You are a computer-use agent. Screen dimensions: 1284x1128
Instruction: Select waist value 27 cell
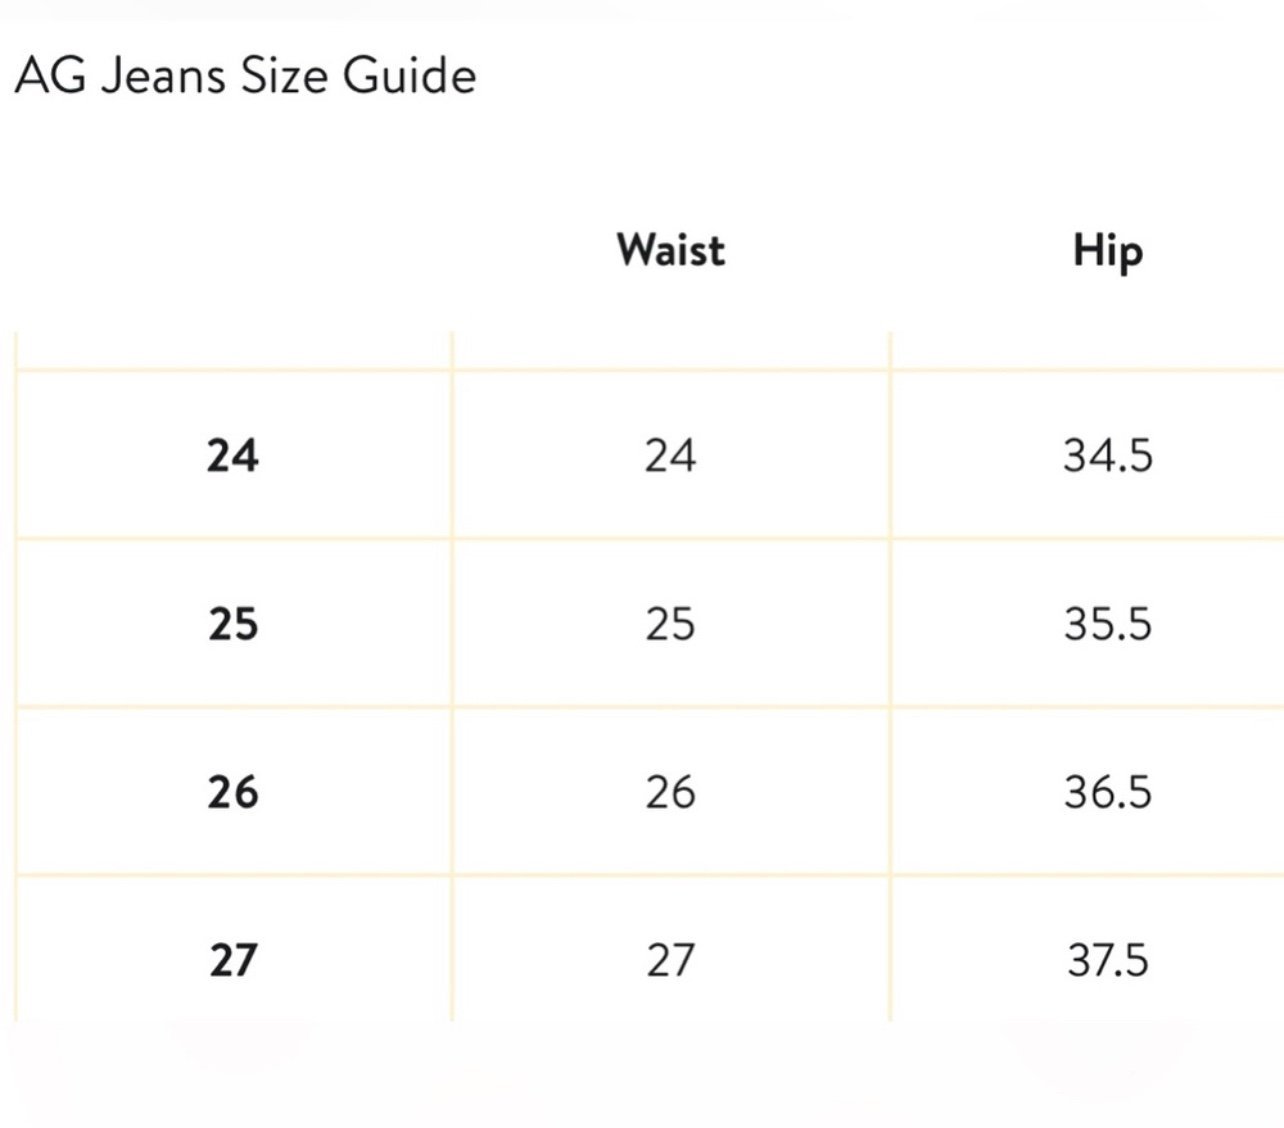click(670, 960)
